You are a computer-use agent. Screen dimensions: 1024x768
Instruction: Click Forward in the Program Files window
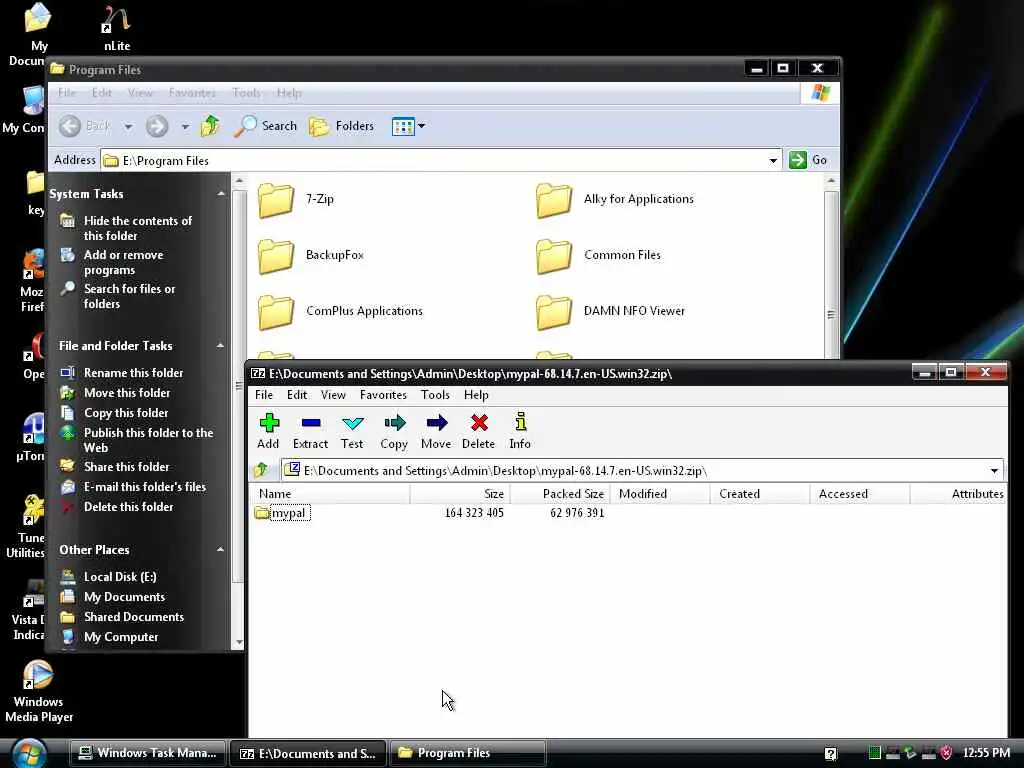click(157, 125)
